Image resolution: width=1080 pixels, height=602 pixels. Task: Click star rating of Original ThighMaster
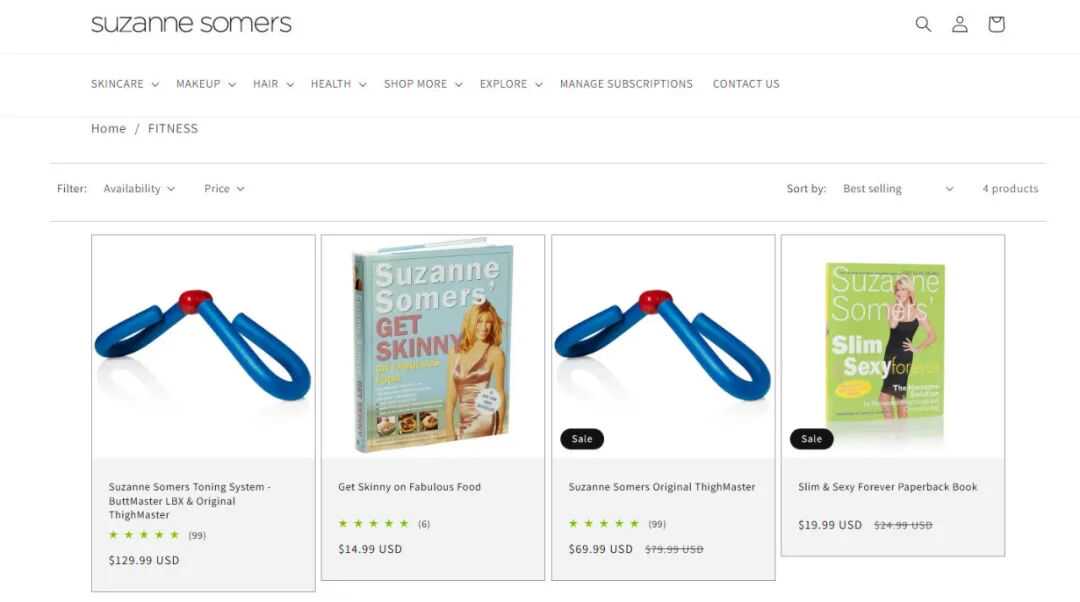pyautogui.click(x=605, y=523)
